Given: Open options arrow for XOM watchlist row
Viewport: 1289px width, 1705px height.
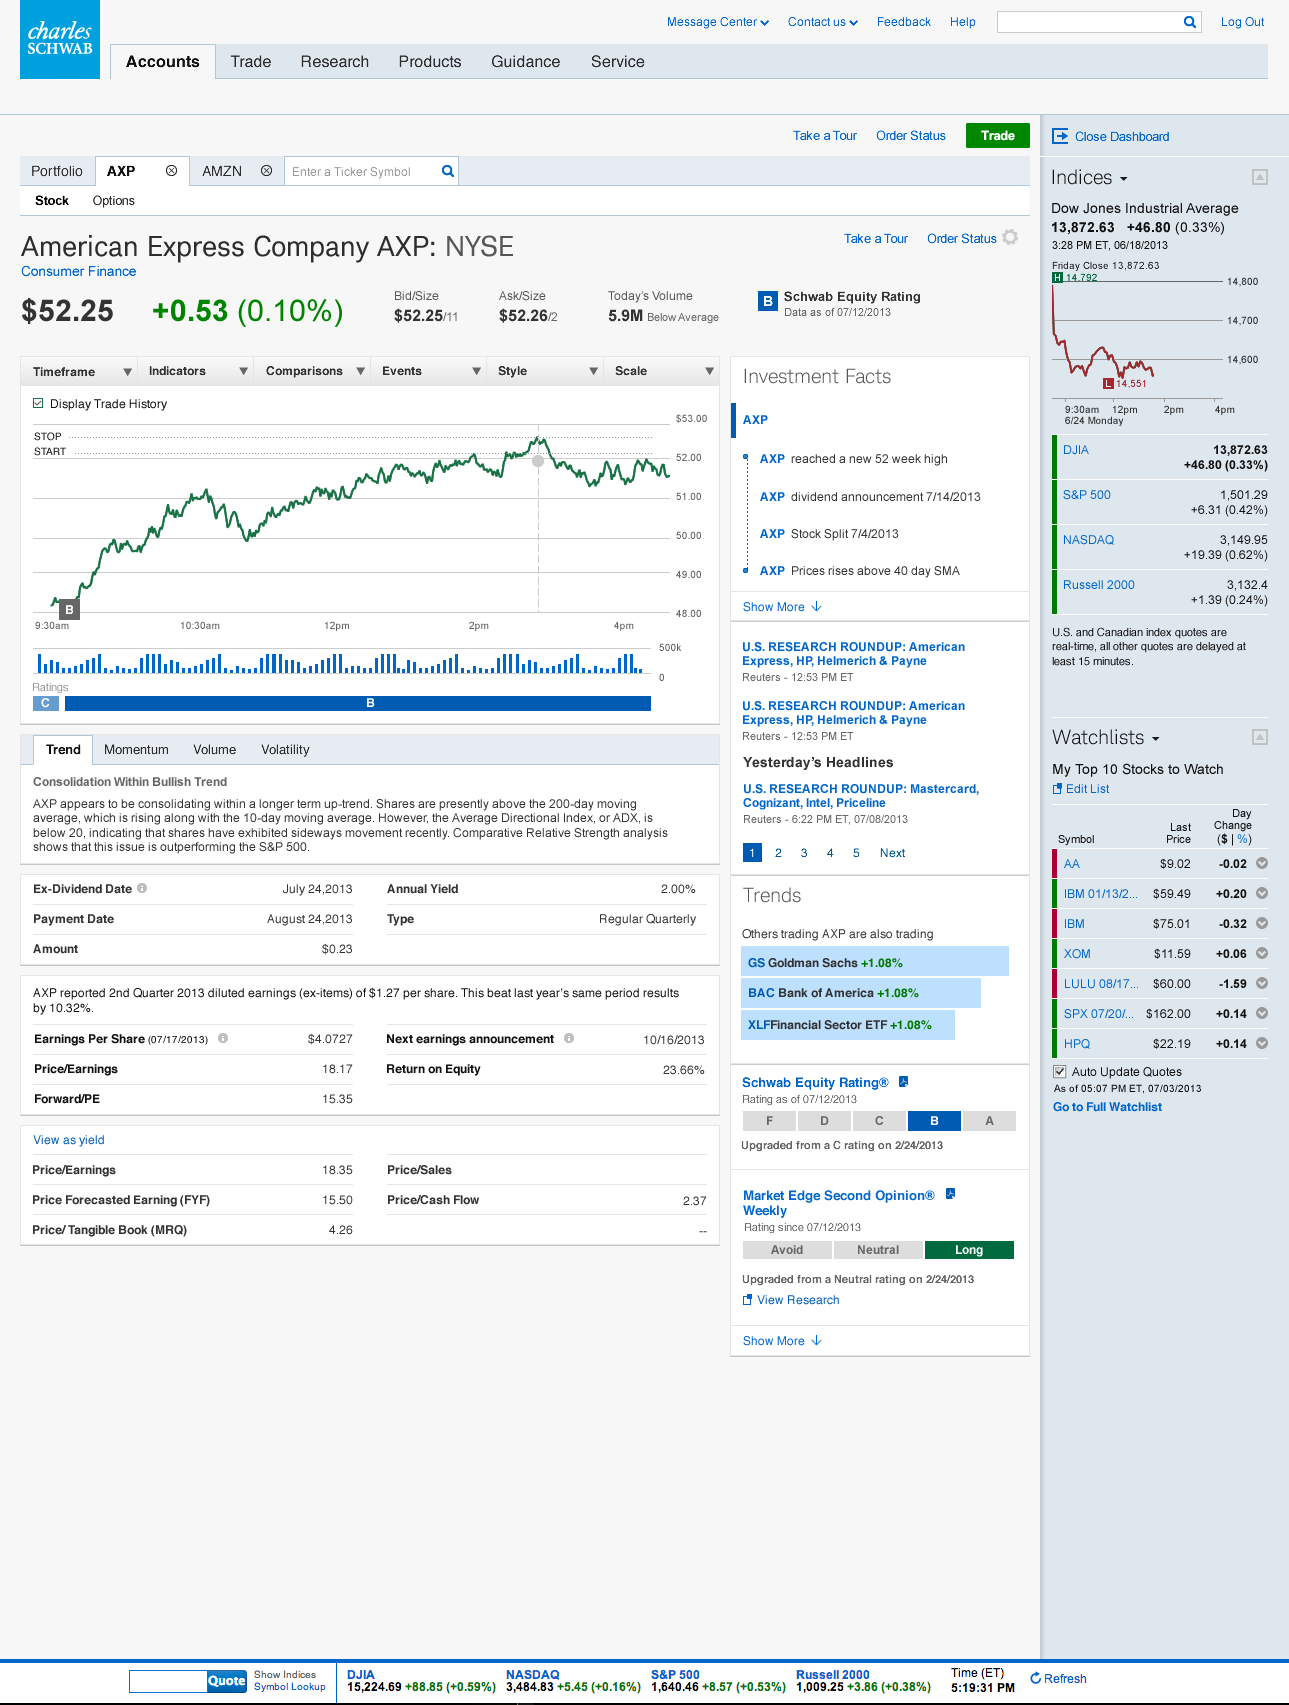Looking at the screenshot, I should click(x=1262, y=954).
